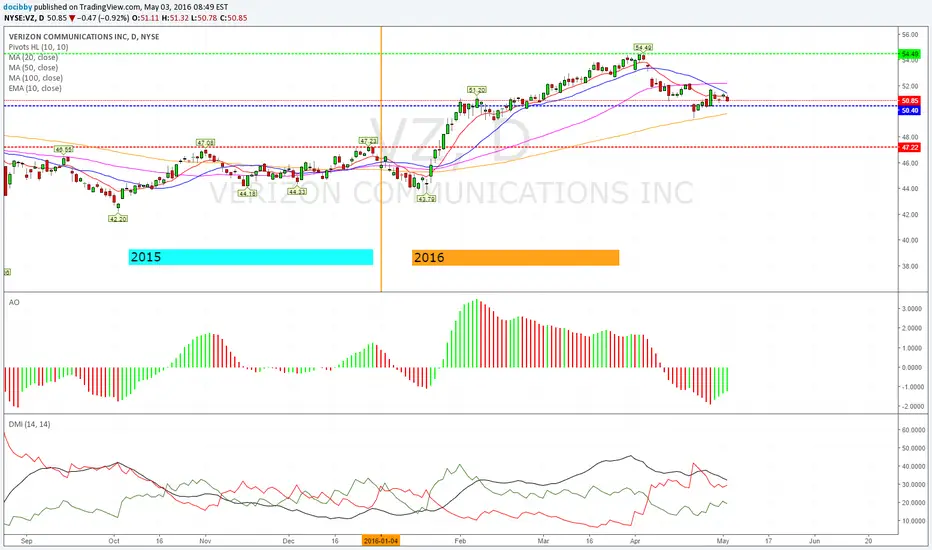
Task: Select the VERIZON COMMUNICATIONS INC, D, NYSE legend title
Action: (x=84, y=37)
